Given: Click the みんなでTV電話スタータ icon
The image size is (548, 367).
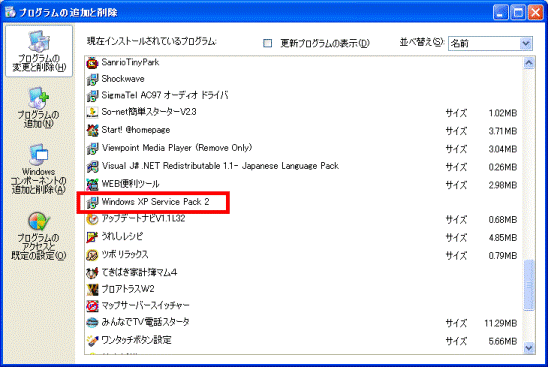Looking at the screenshot, I should [92, 323].
